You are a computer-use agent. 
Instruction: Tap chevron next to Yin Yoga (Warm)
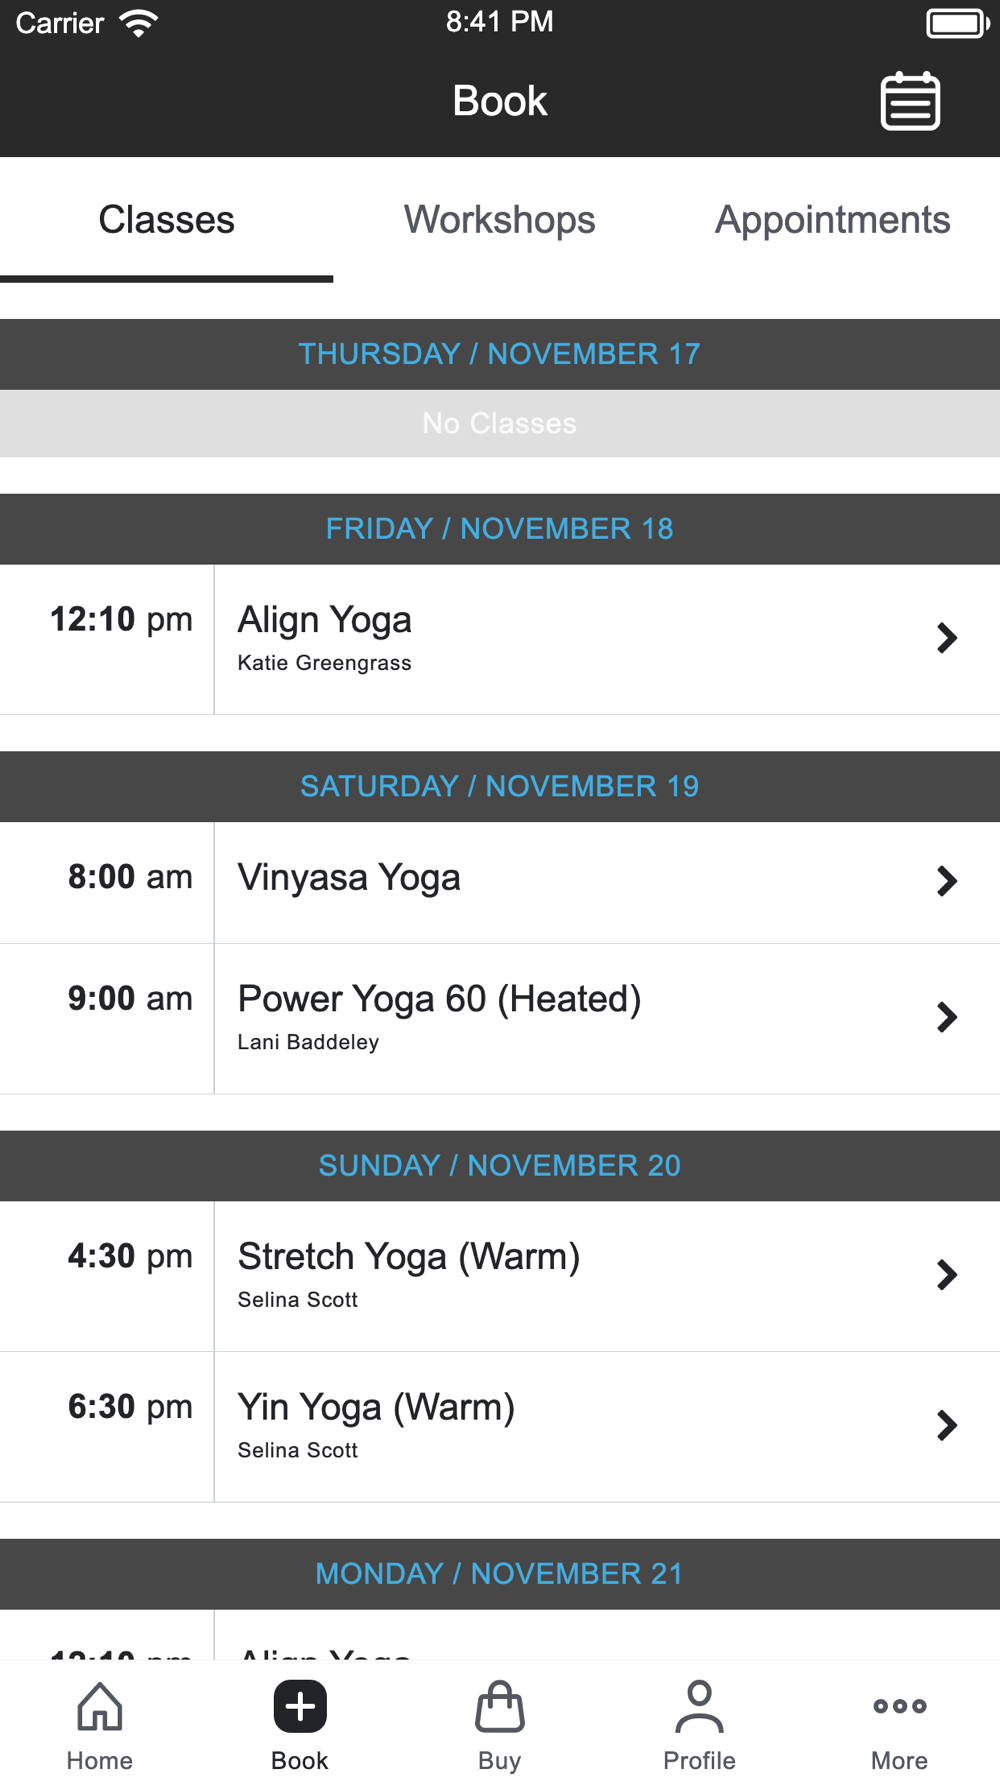(x=946, y=1425)
